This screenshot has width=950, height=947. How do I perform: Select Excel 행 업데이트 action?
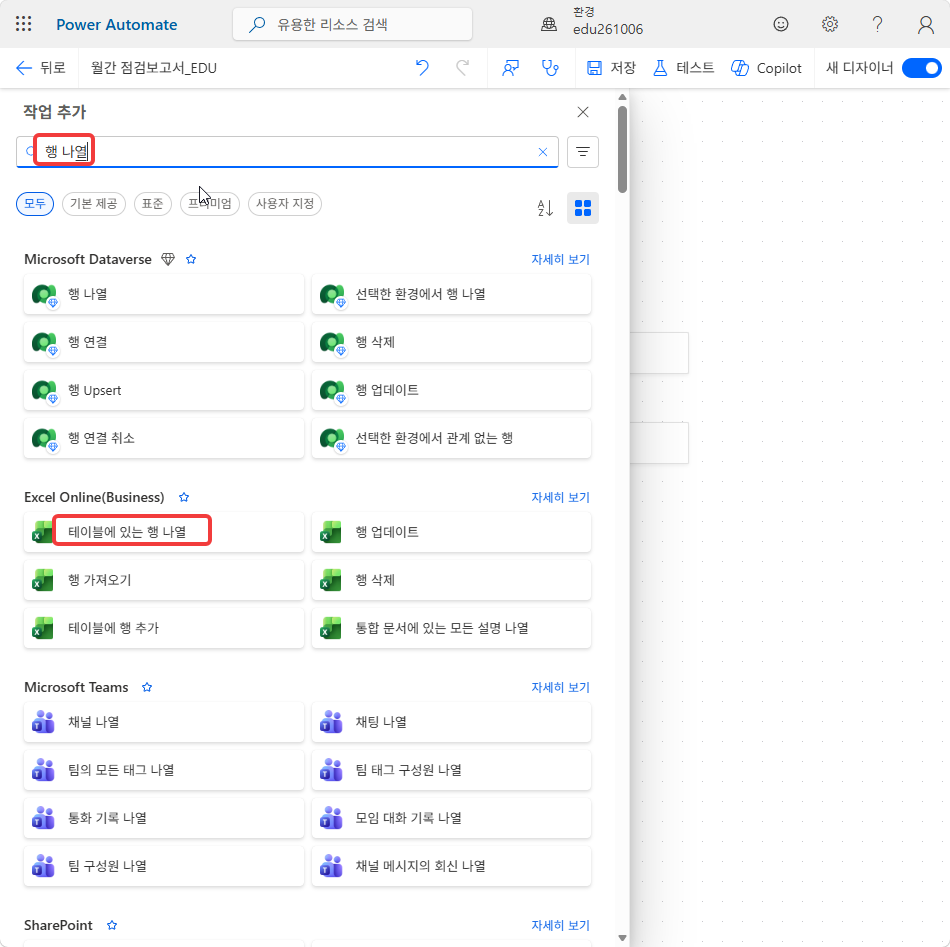click(451, 532)
